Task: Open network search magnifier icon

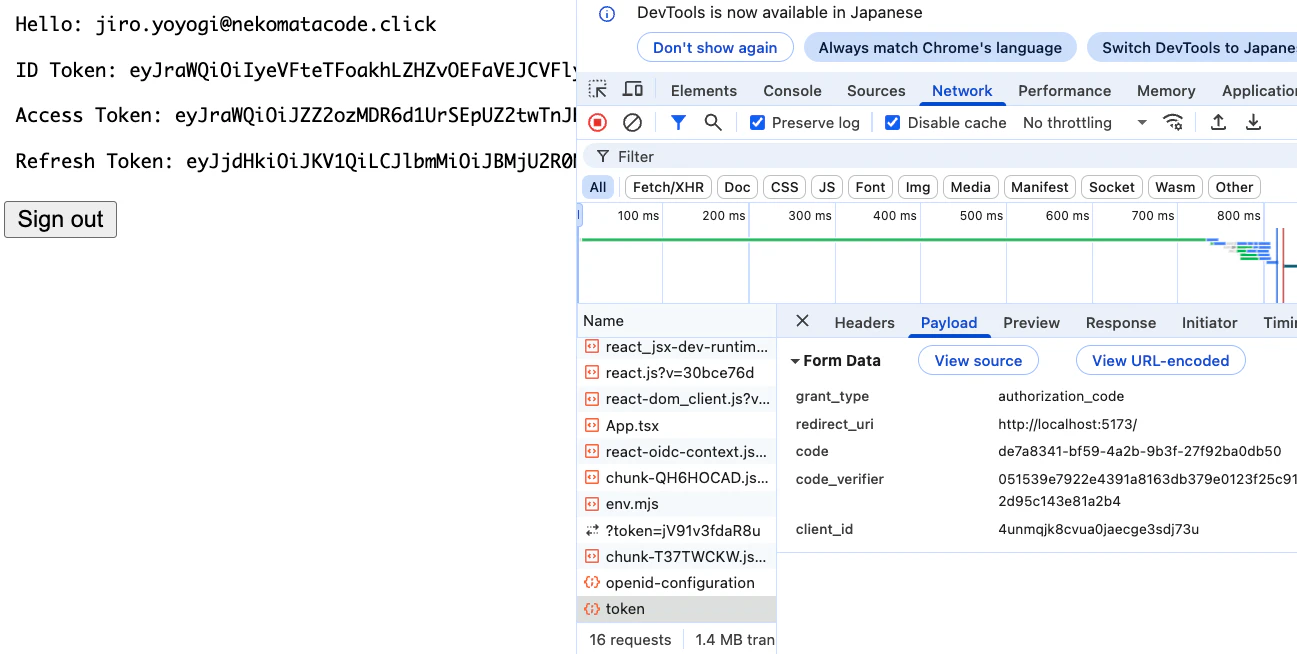Action: coord(713,122)
